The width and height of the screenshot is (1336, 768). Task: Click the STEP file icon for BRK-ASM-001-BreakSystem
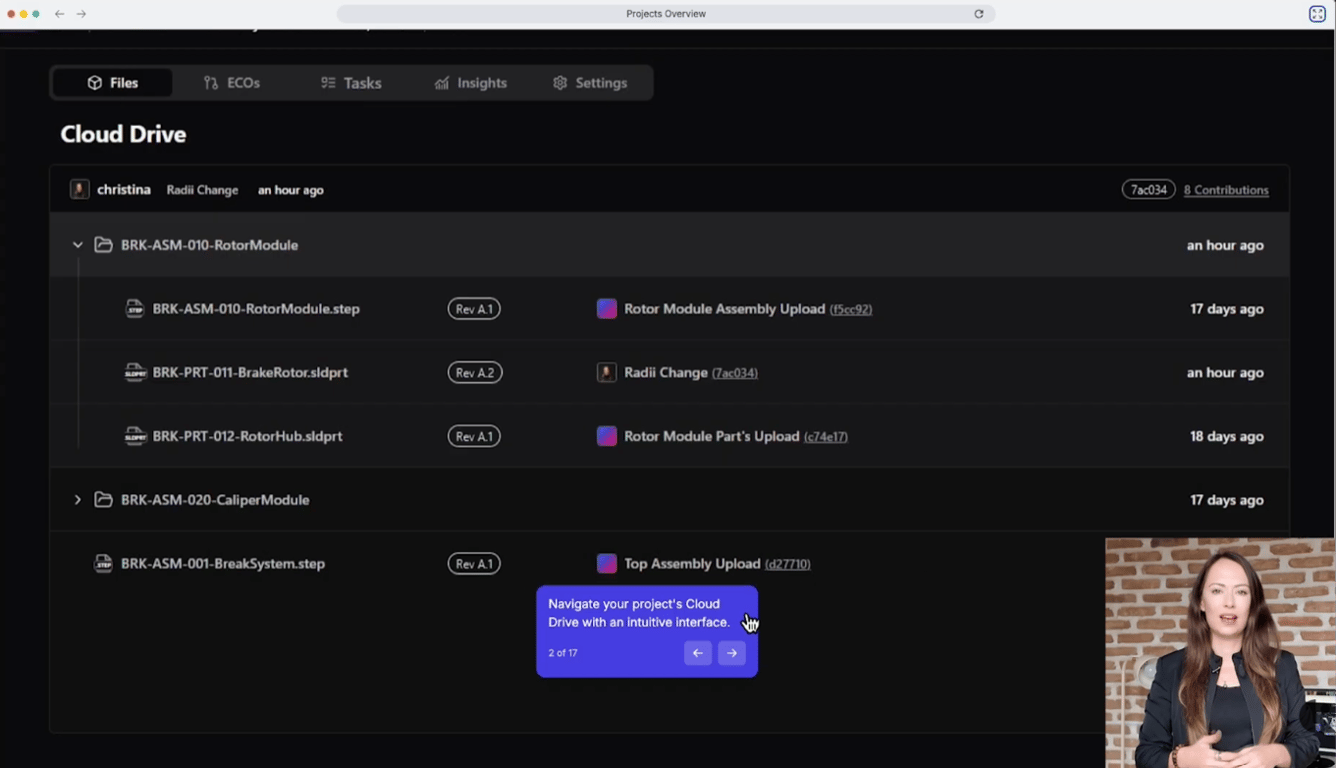(x=103, y=564)
